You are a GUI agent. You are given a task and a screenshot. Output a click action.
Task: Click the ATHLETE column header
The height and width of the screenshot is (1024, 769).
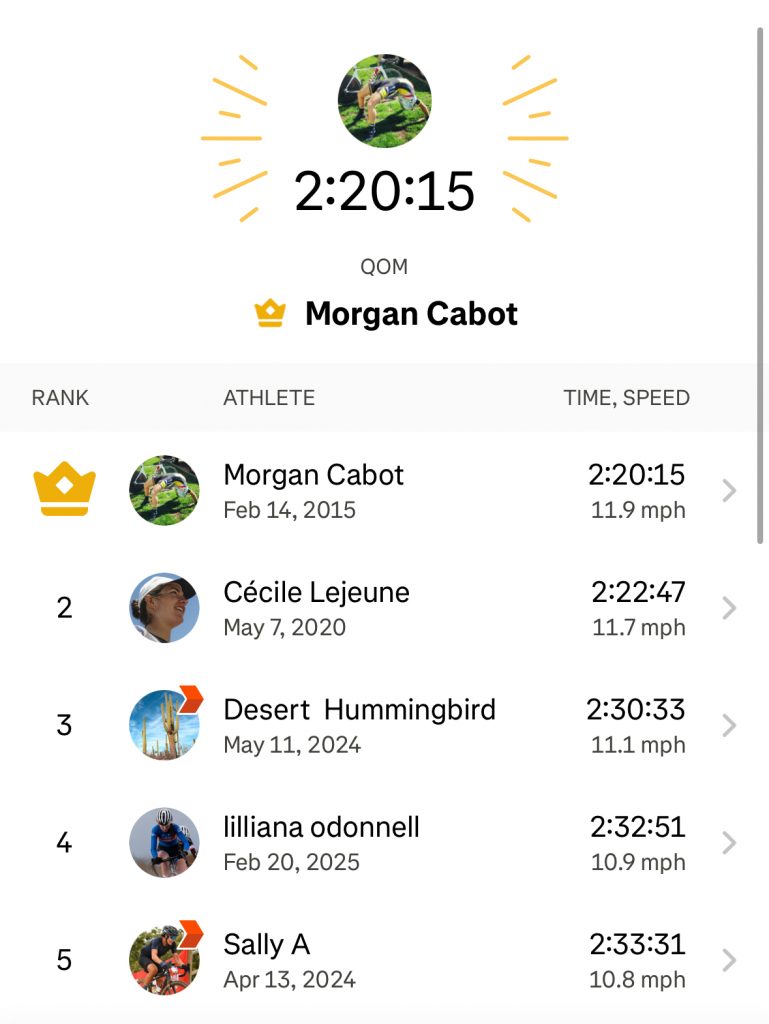click(269, 398)
